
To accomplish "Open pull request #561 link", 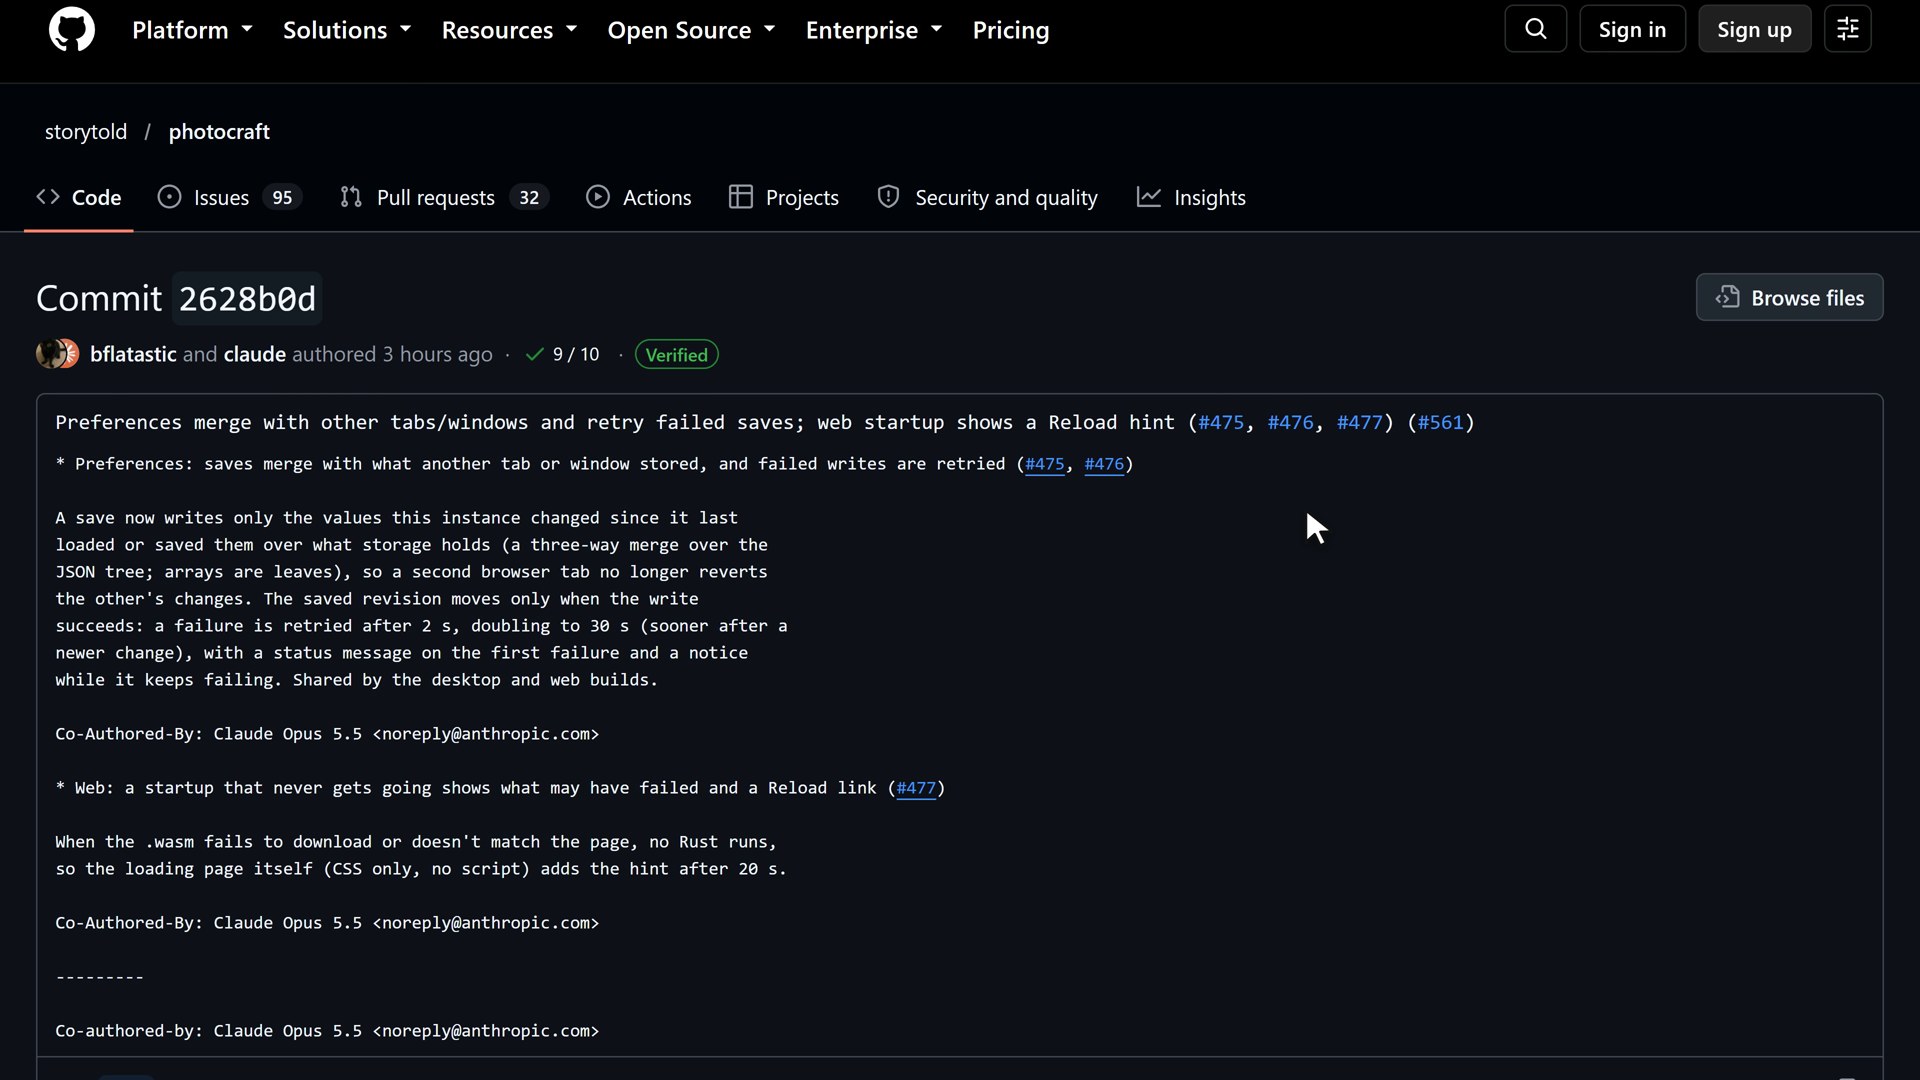I will coord(1441,422).
